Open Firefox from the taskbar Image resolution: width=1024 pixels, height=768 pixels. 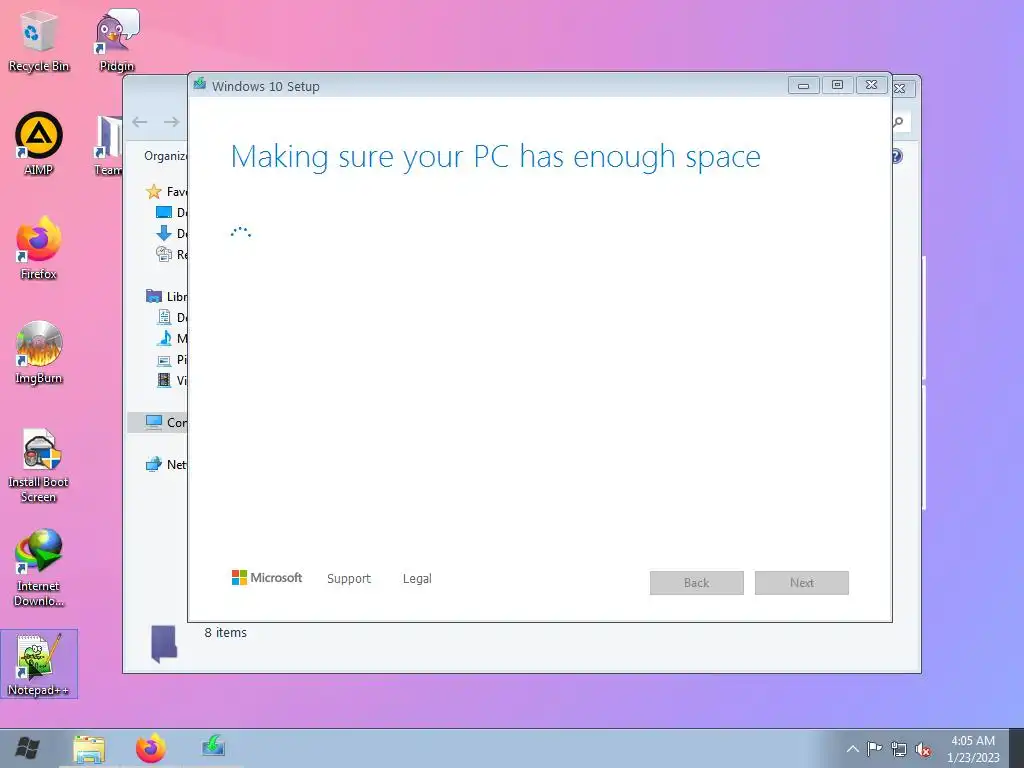coord(150,748)
